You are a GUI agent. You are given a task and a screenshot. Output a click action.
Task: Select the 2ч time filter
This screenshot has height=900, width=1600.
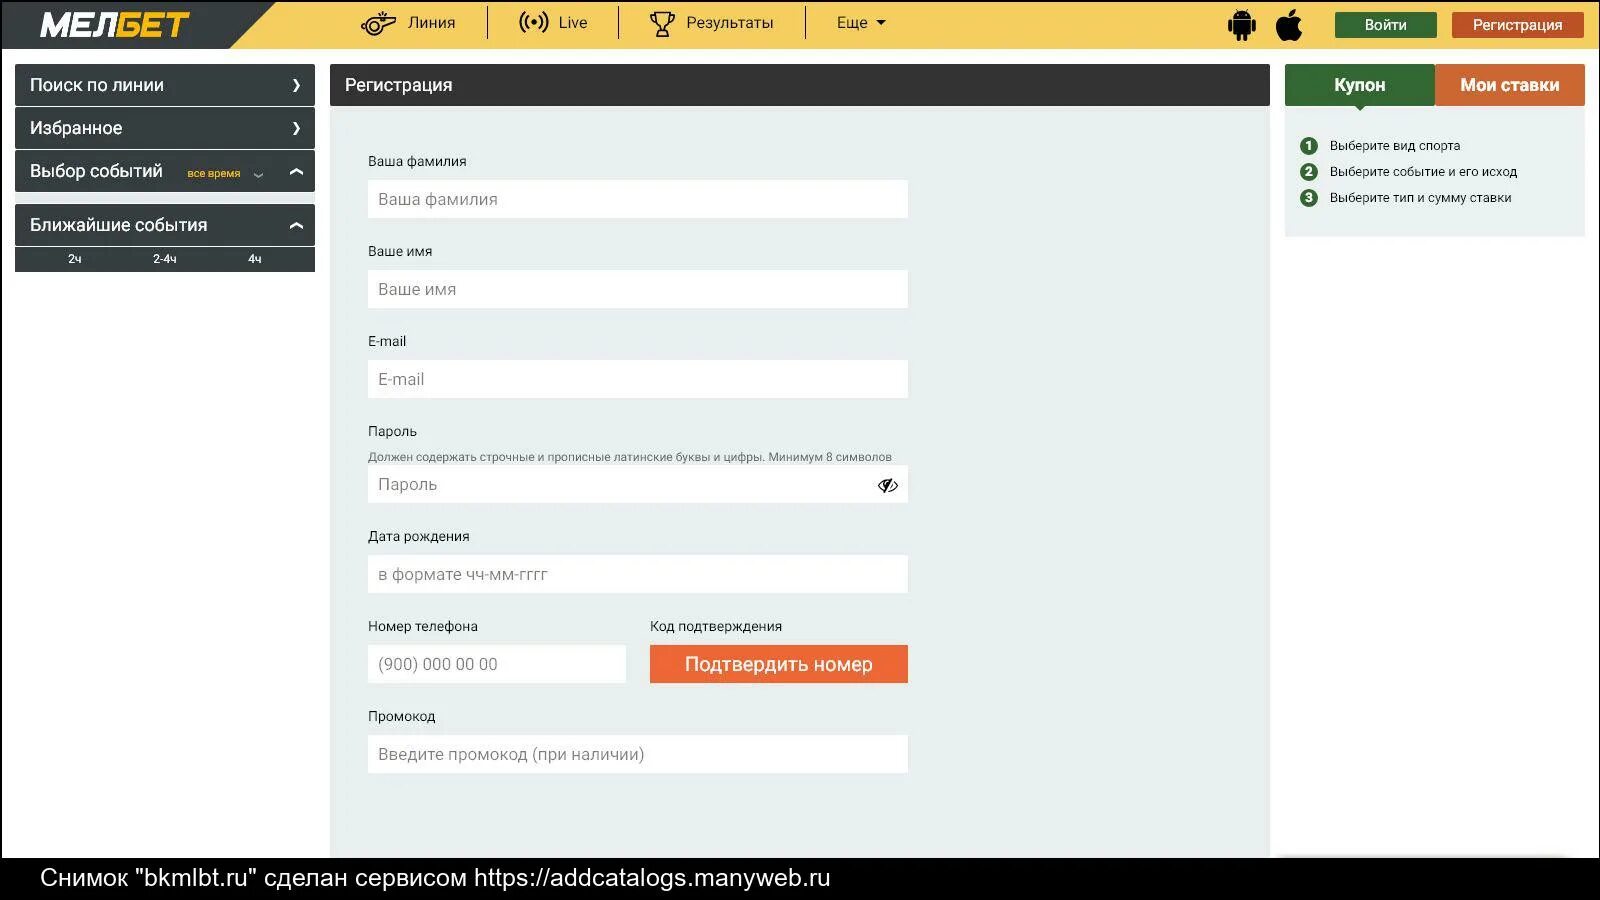75,259
